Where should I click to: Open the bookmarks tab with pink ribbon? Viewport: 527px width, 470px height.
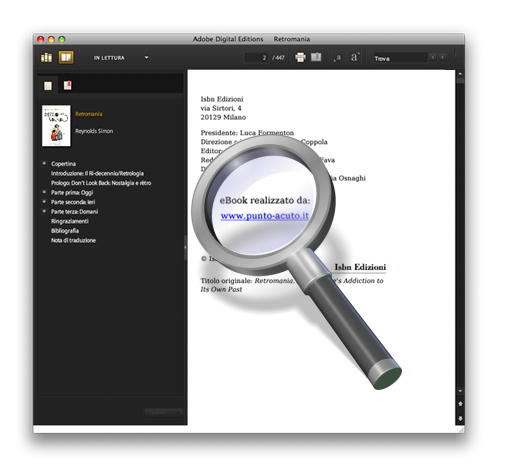(67, 85)
